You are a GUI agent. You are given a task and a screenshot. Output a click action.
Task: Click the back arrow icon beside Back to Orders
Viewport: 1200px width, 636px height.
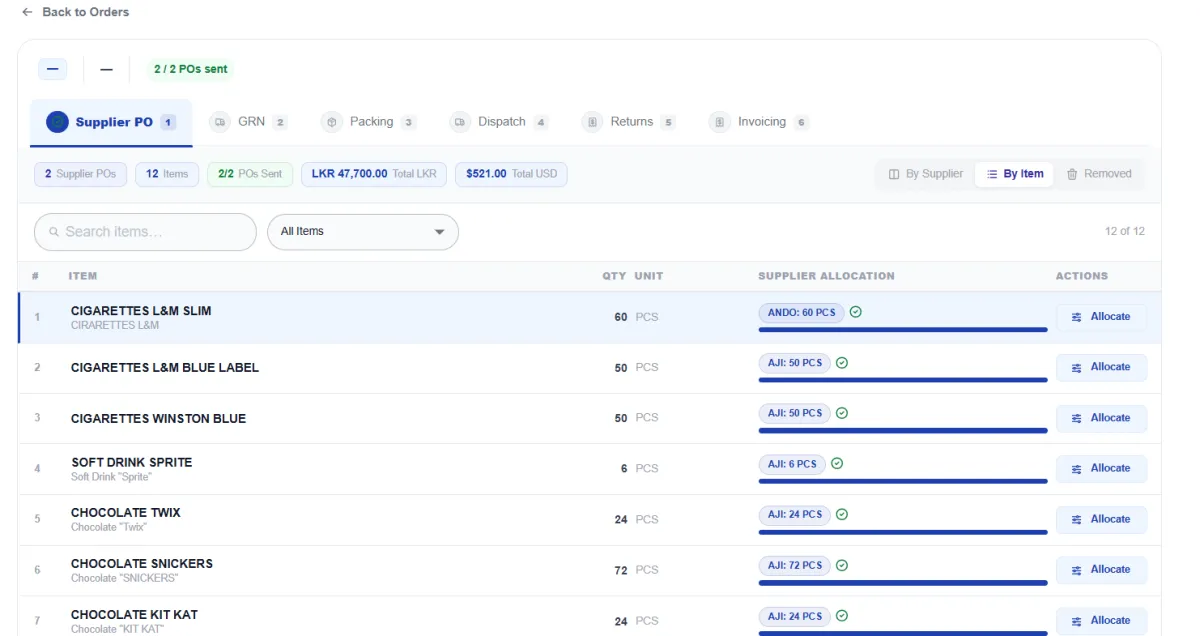[27, 12]
